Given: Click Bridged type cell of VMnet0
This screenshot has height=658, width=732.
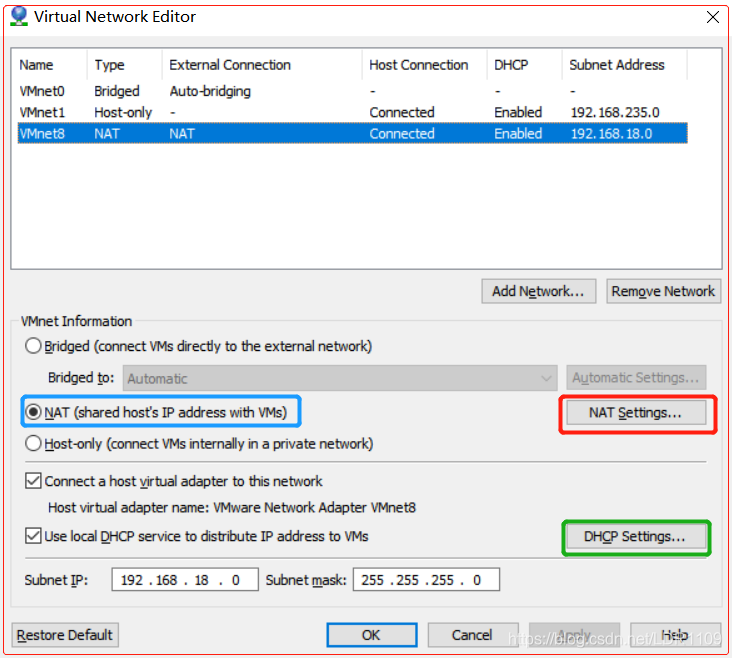Looking at the screenshot, I should point(117,91).
